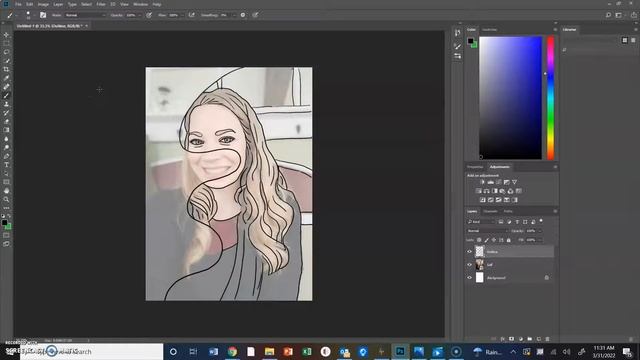Add a Vibrance adjustment

click(x=514, y=182)
